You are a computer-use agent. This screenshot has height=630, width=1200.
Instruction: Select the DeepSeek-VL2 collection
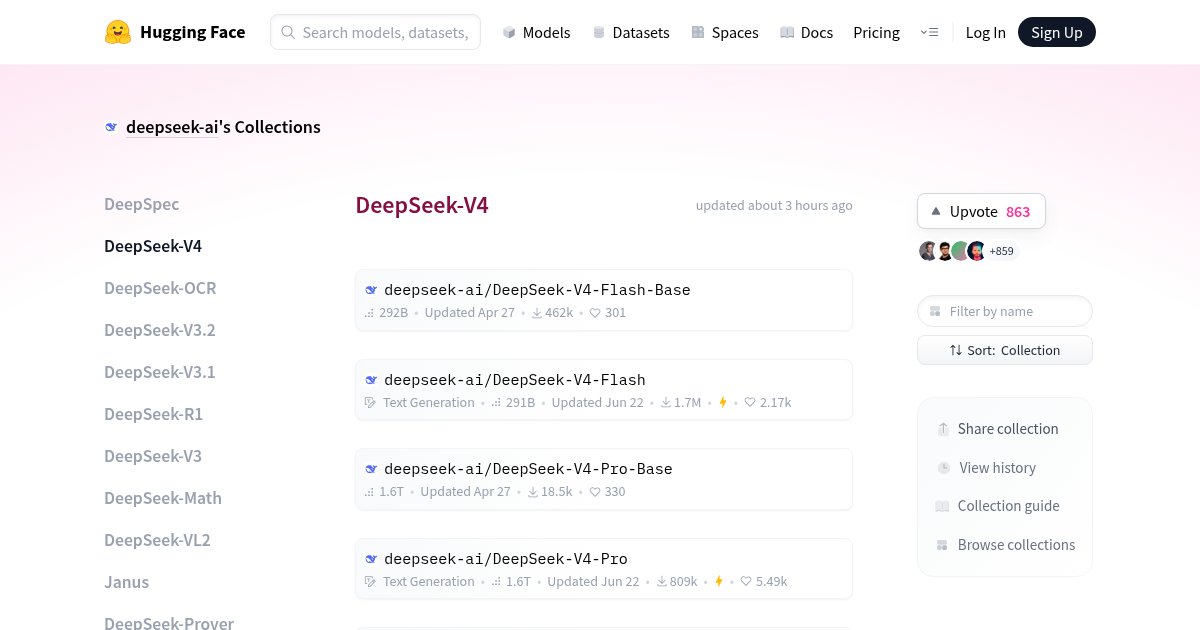(x=157, y=540)
